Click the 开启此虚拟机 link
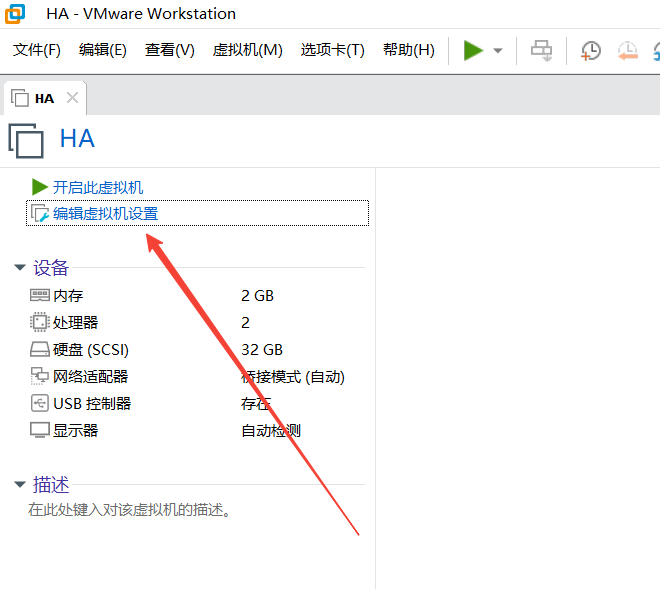660x589 pixels. click(98, 187)
